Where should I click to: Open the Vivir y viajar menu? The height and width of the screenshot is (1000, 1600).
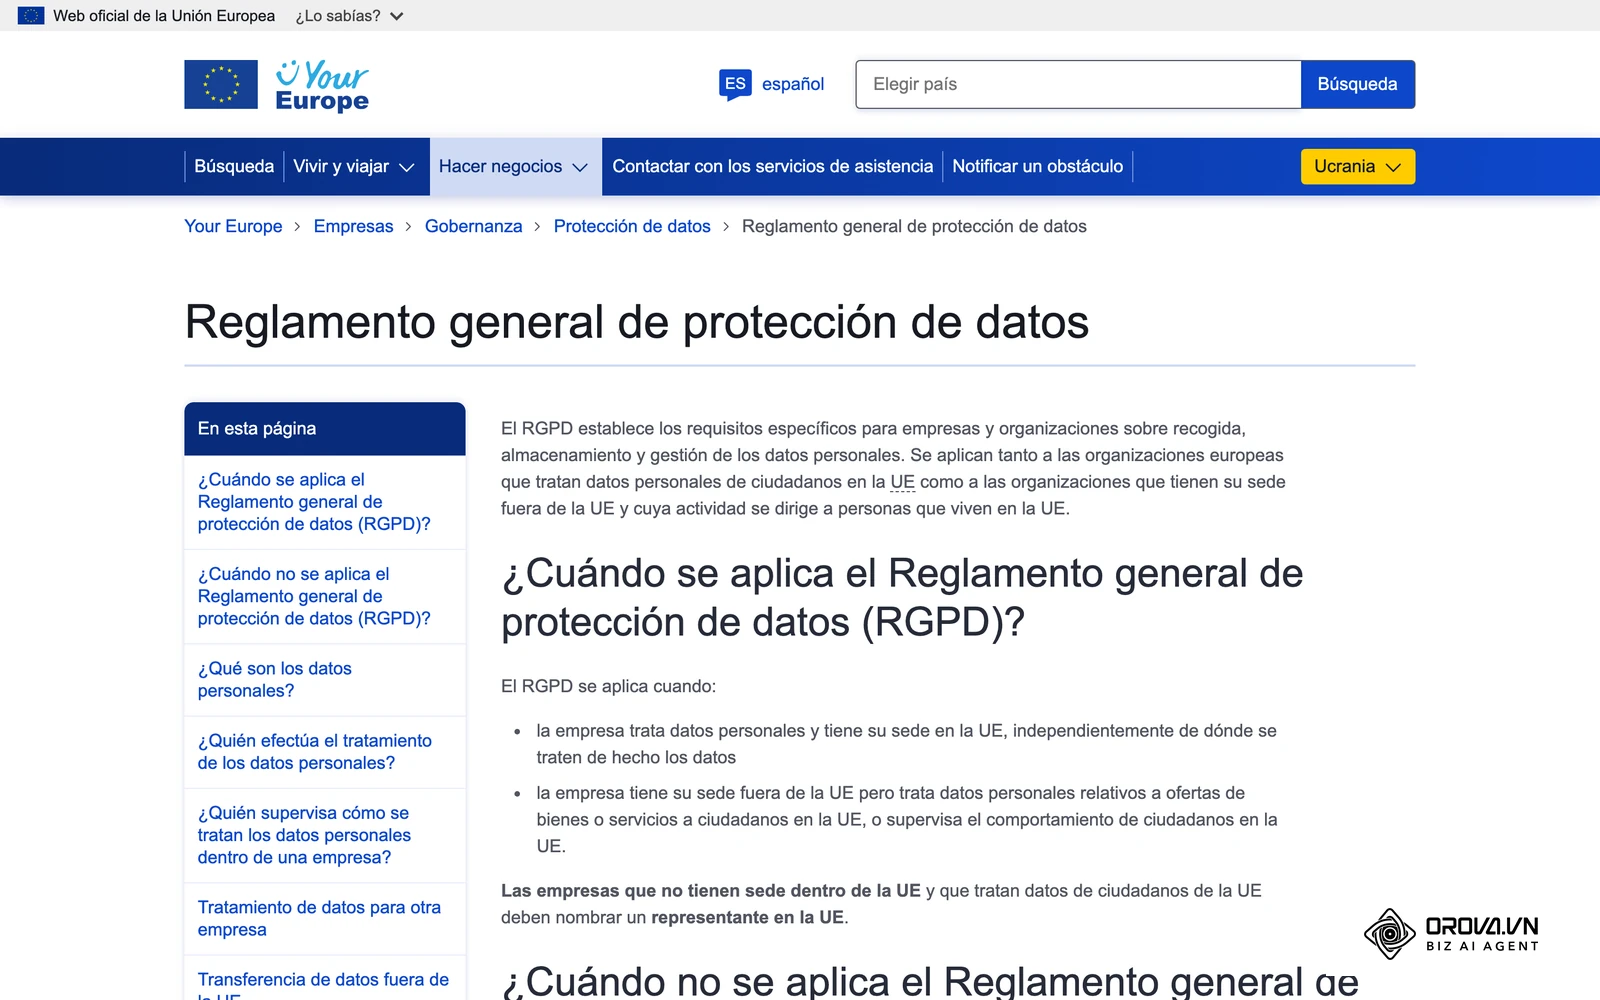click(354, 167)
